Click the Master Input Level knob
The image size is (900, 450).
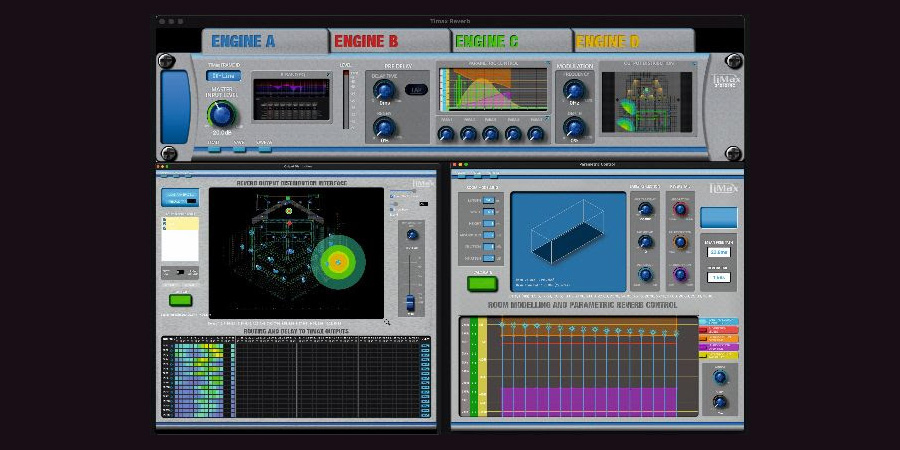pos(222,113)
